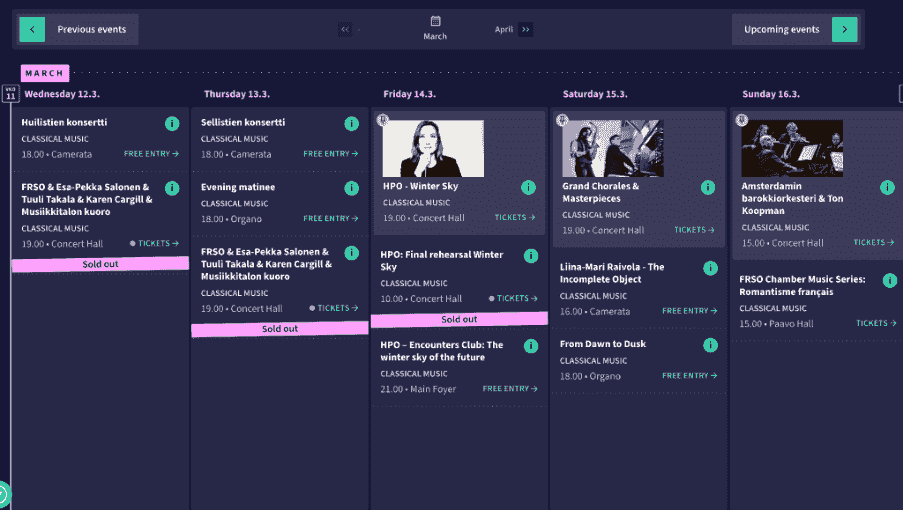Image resolution: width=904 pixels, height=510 pixels.
Task: Open week 11 calendar marker
Action: (10, 93)
